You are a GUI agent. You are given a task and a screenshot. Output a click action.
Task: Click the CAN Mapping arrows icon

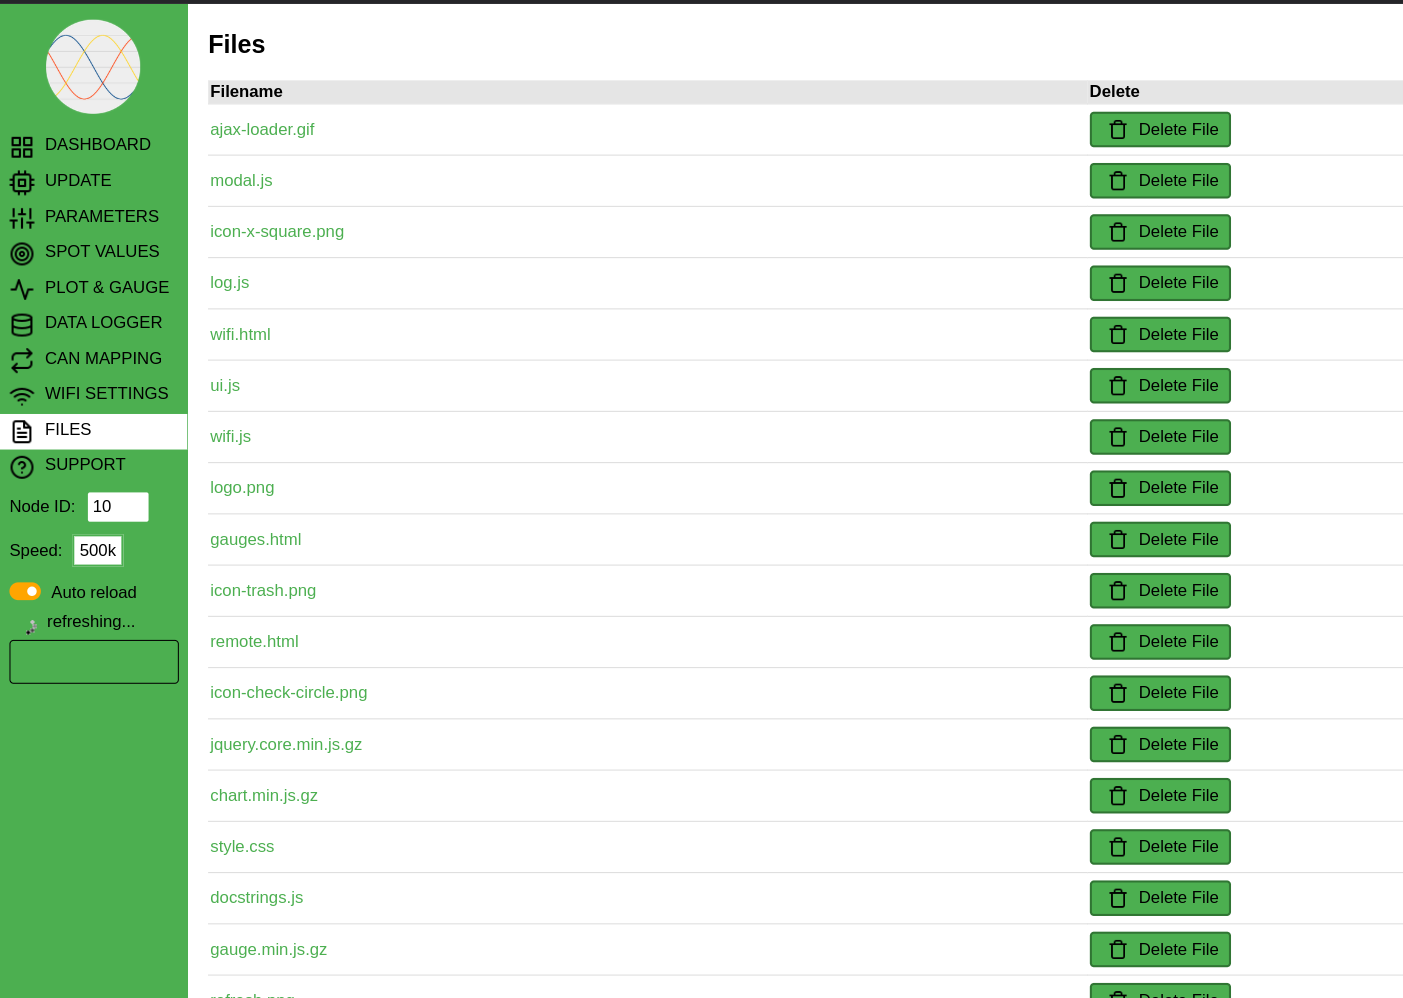[22, 360]
